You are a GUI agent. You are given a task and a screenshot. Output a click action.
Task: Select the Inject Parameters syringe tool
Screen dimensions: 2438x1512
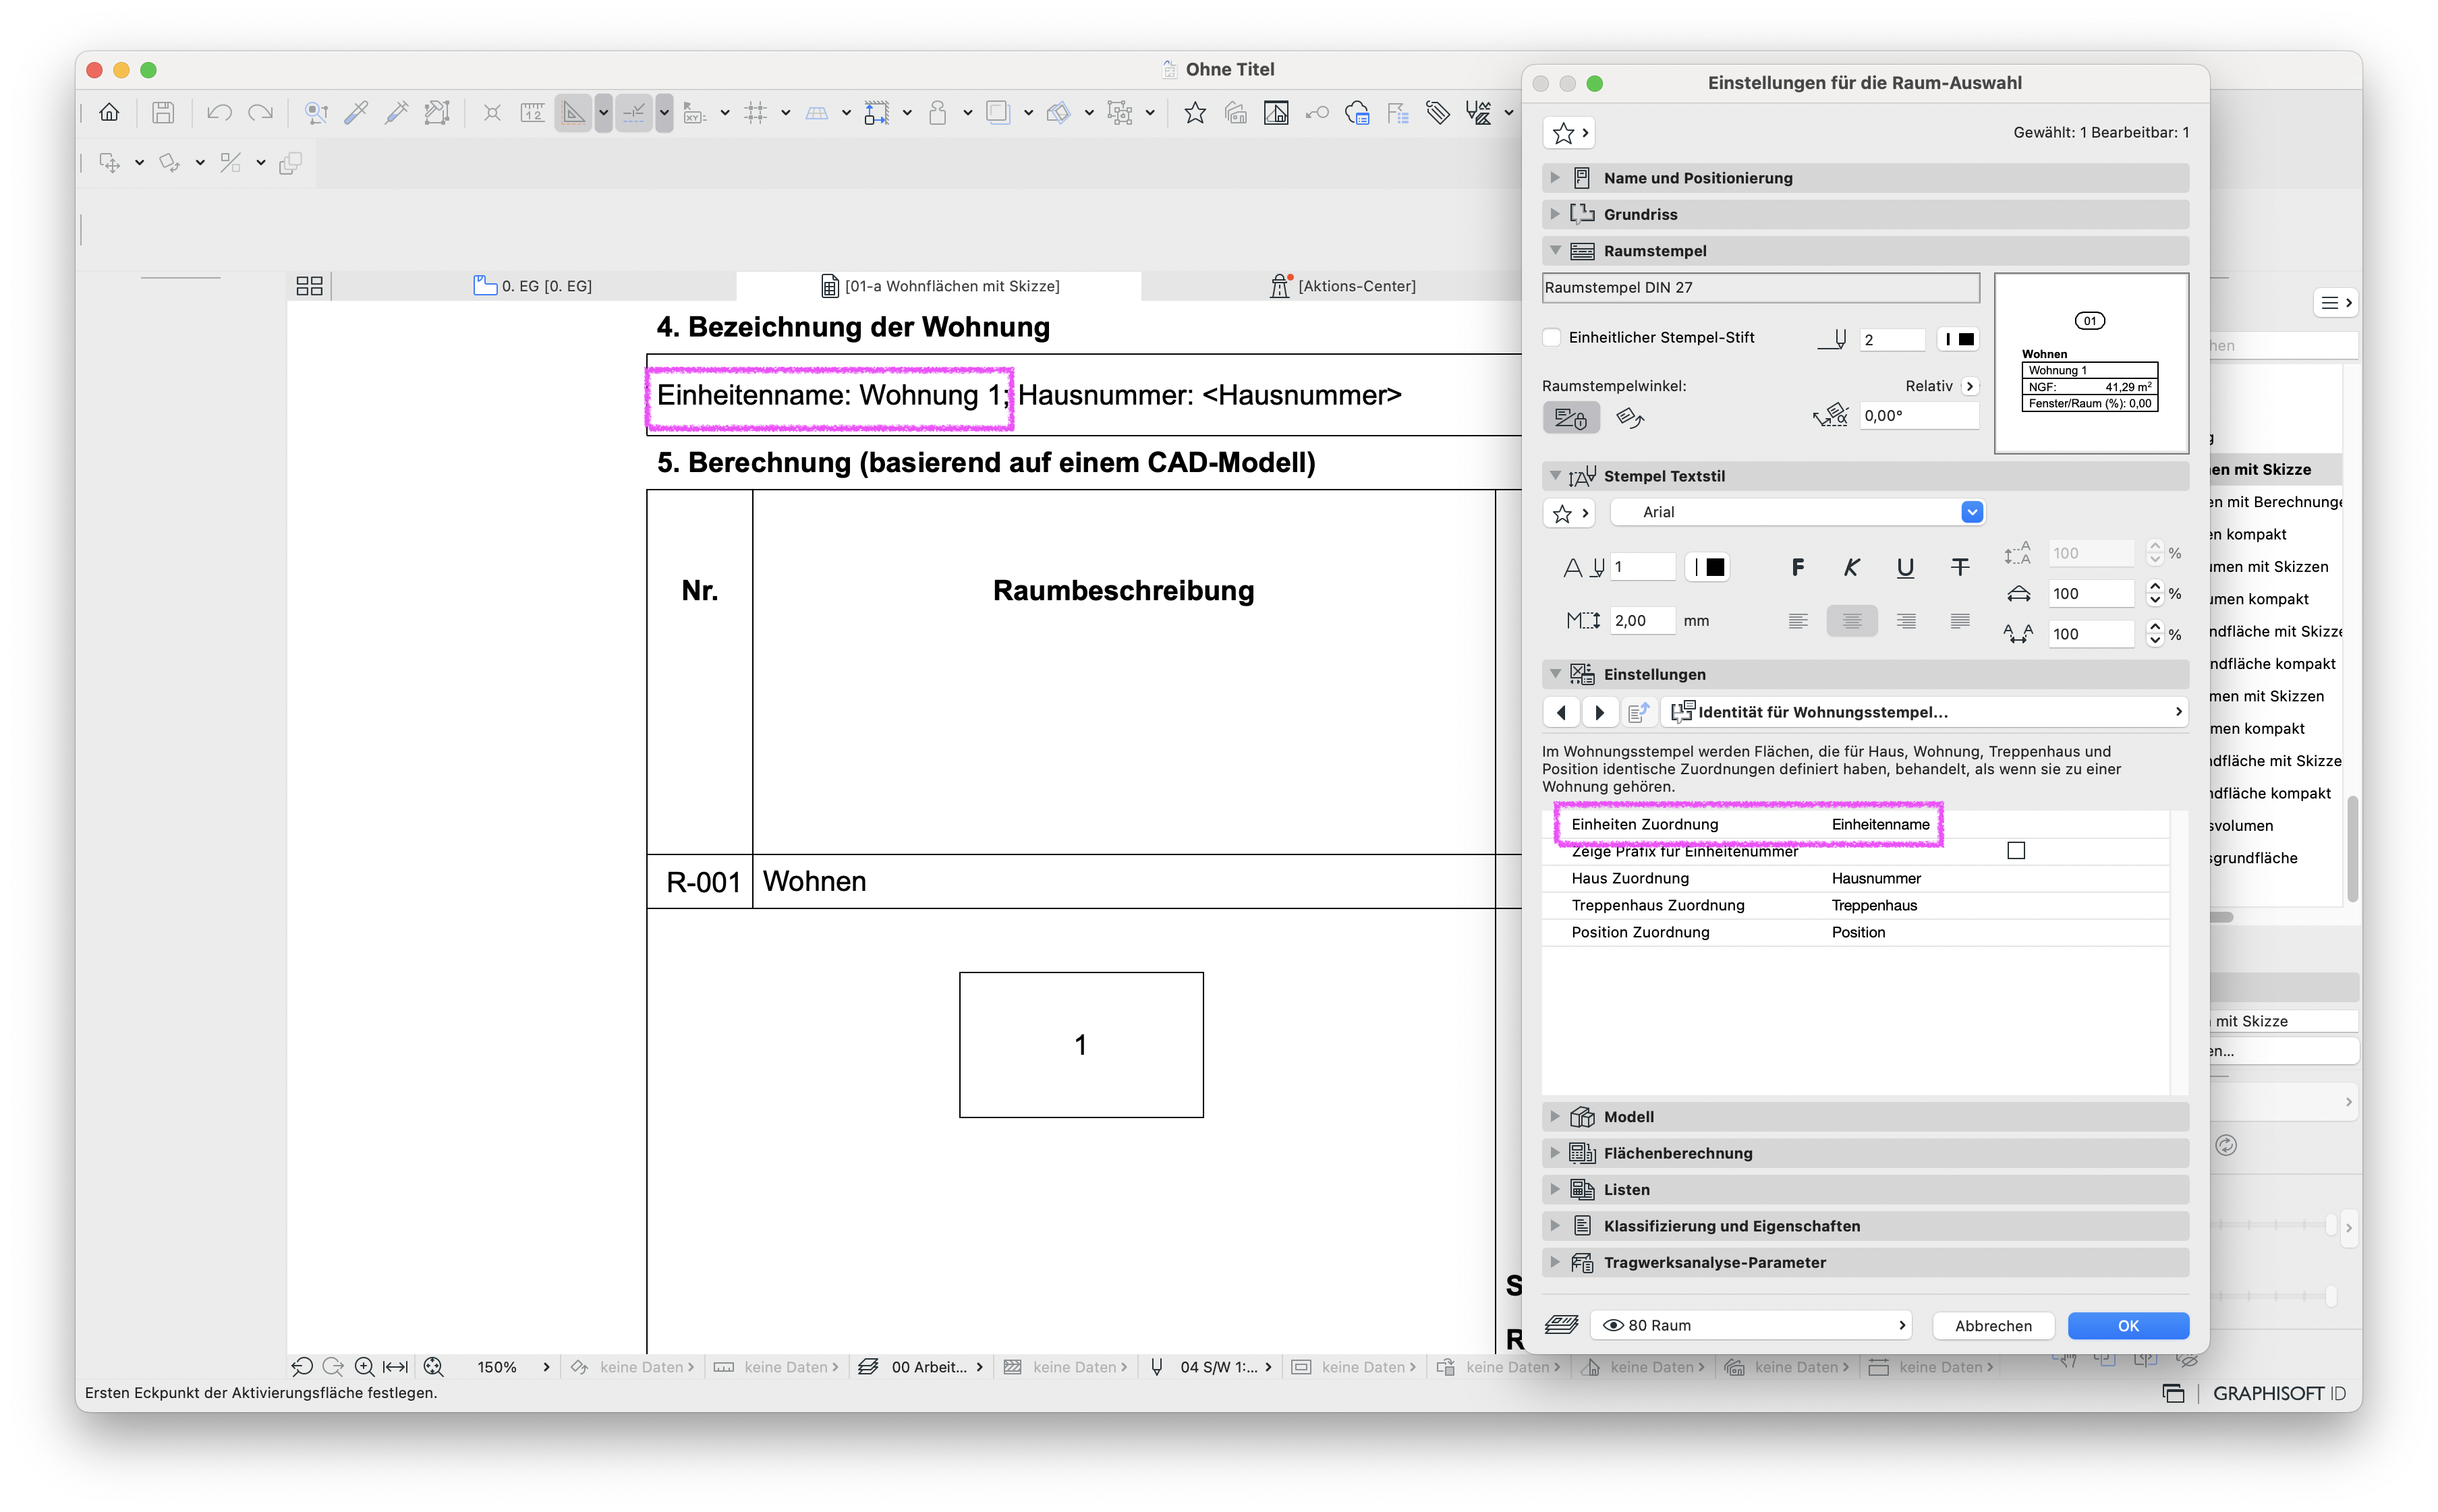(x=396, y=113)
